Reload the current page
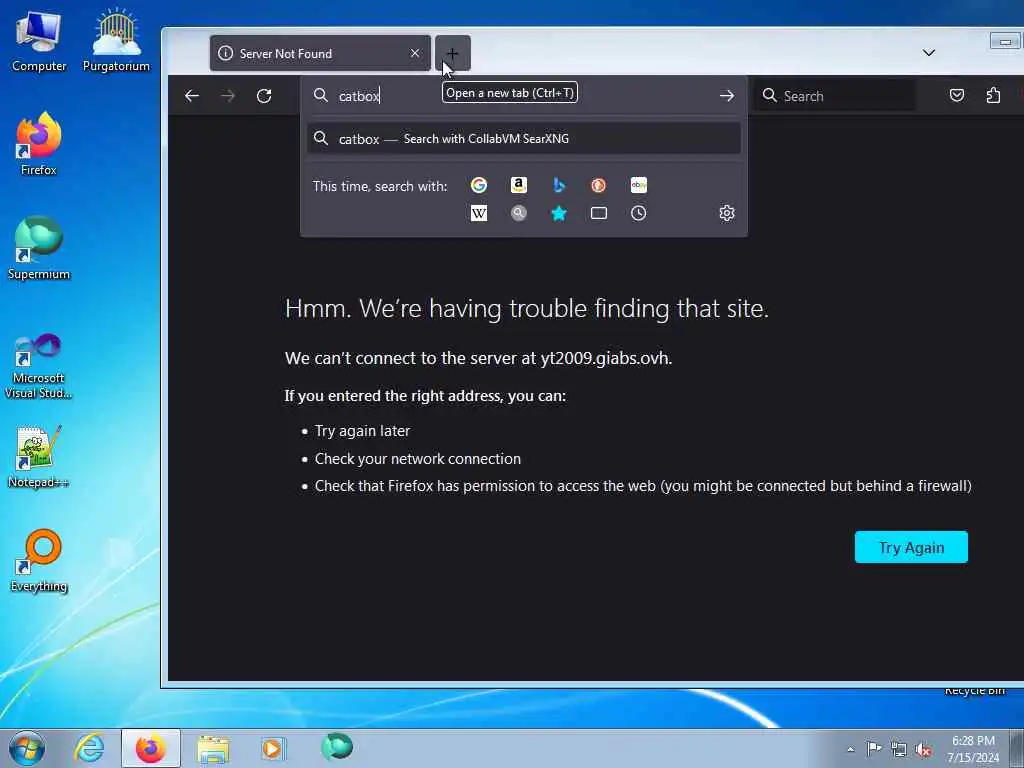Screen dimensions: 1024x768 (264, 96)
